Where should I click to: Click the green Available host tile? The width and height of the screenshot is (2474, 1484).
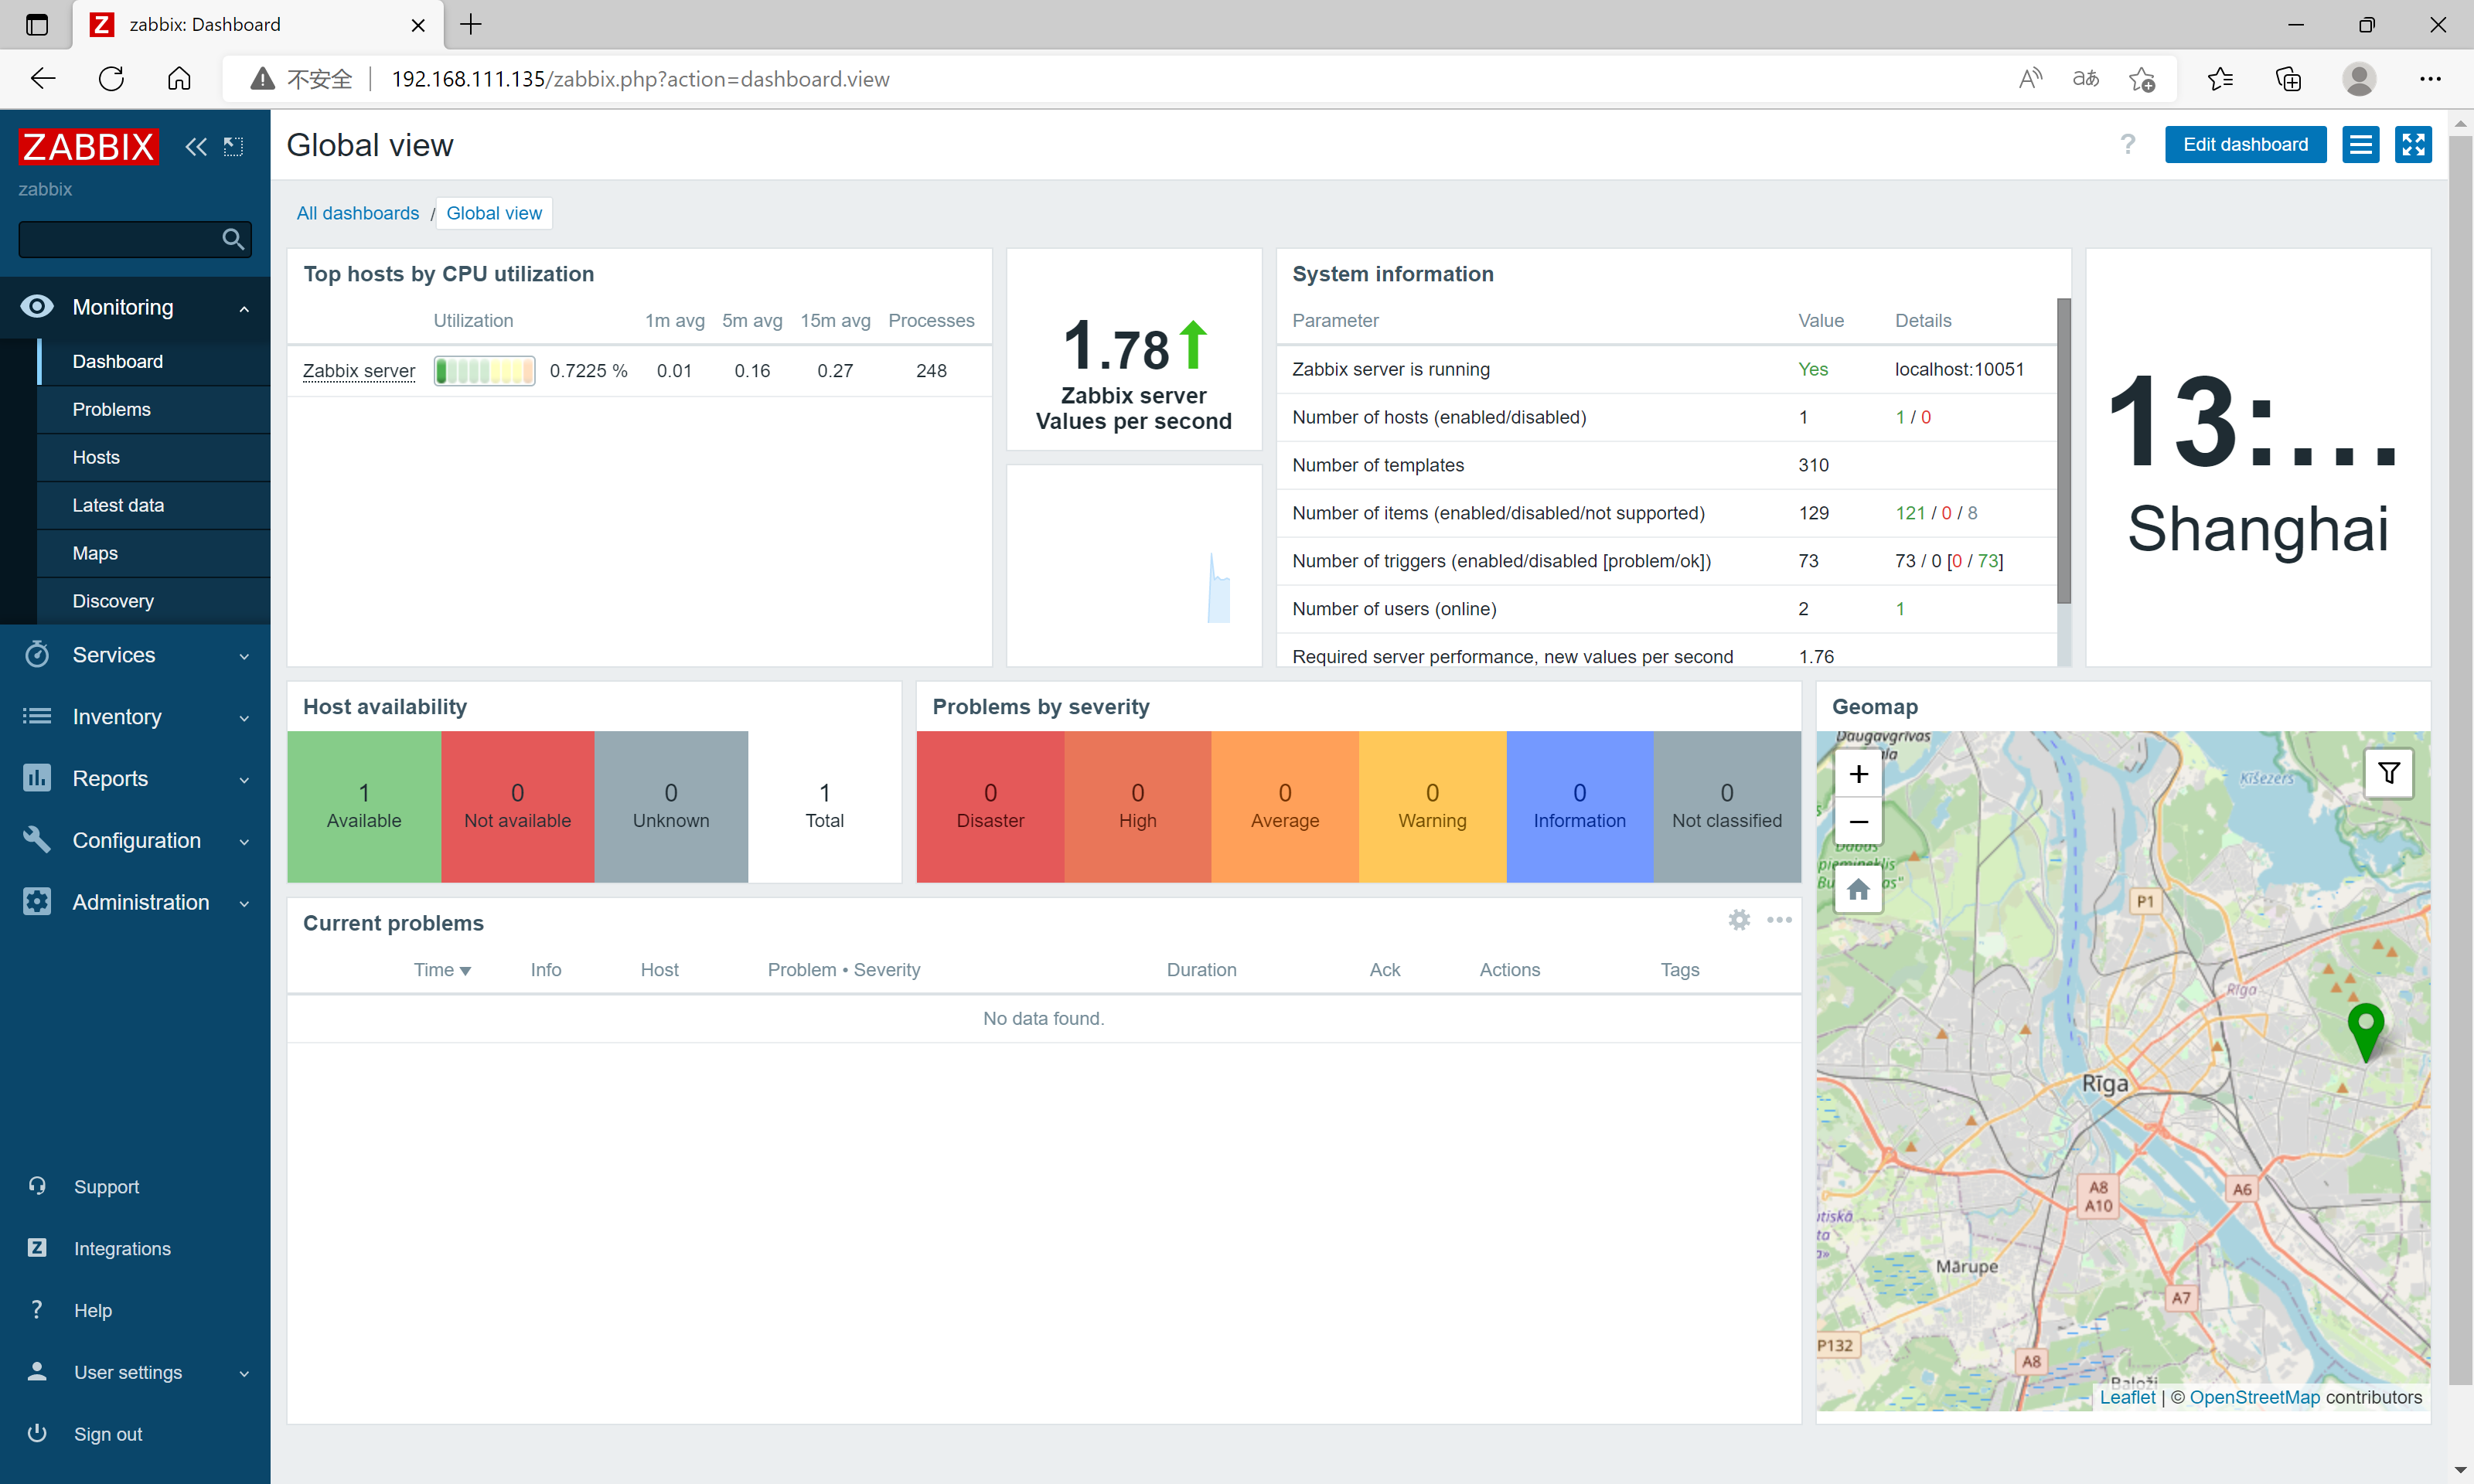[364, 806]
